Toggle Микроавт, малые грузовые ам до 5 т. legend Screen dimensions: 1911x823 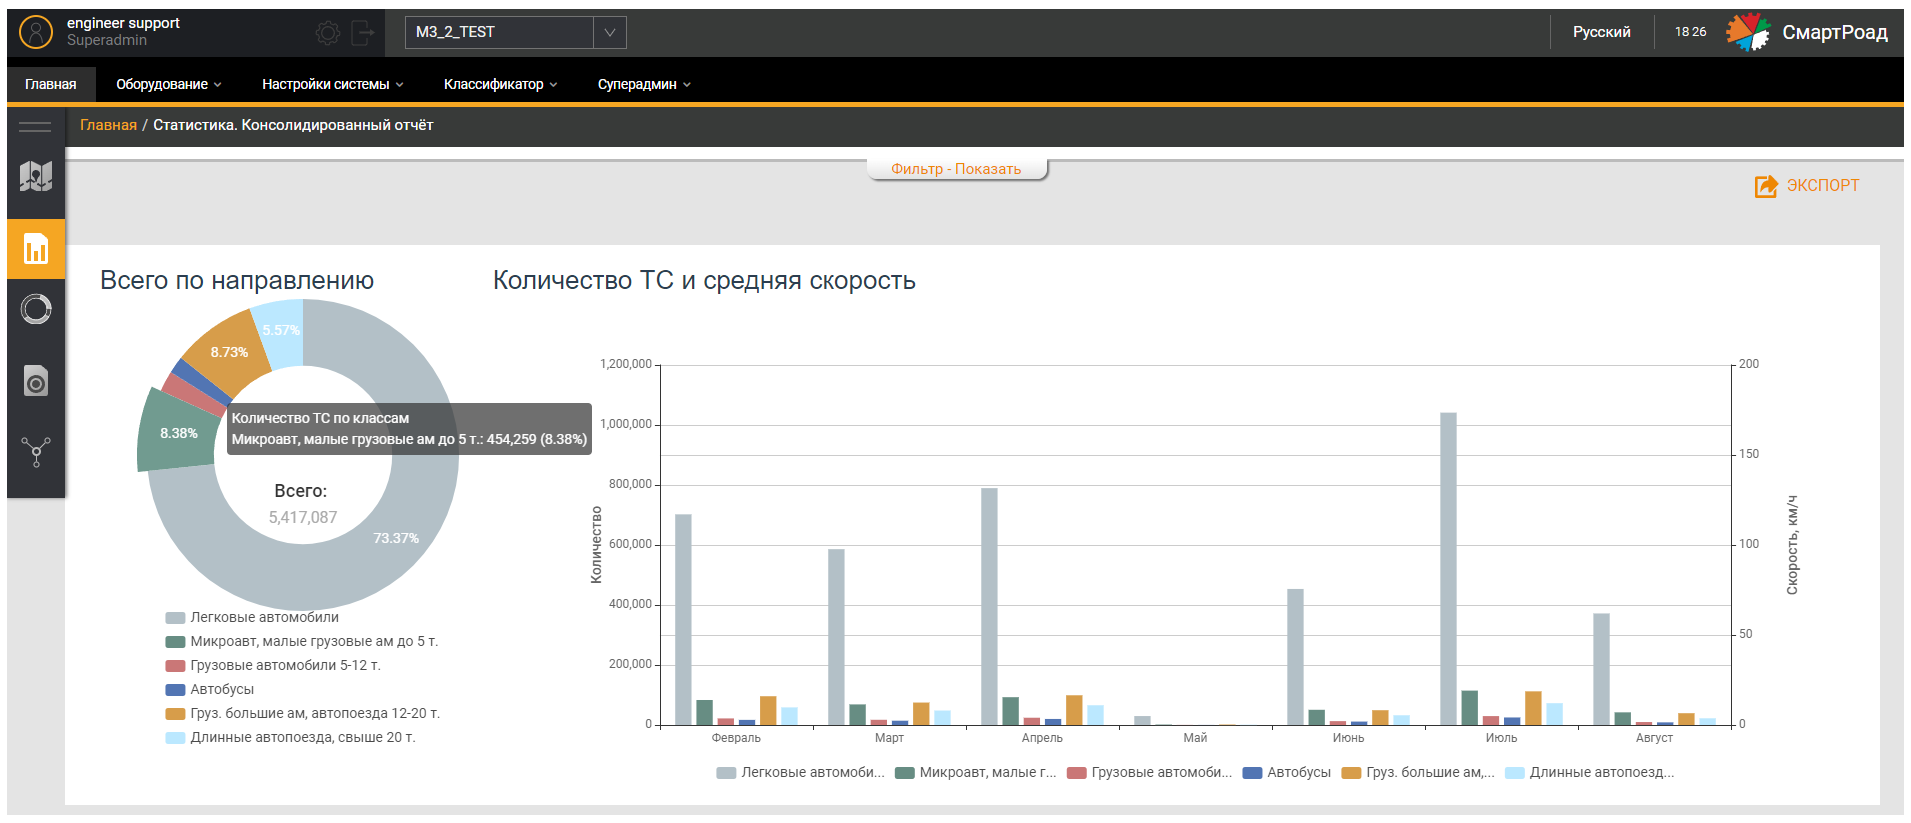coord(302,642)
